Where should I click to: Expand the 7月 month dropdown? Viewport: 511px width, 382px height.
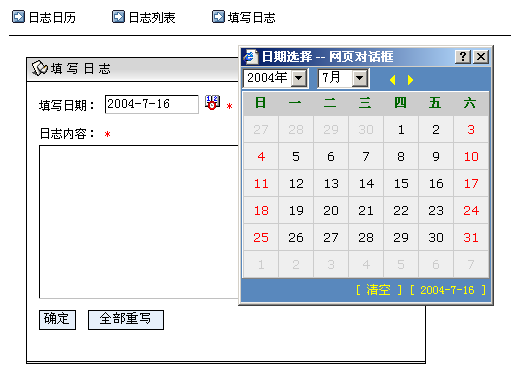point(360,79)
